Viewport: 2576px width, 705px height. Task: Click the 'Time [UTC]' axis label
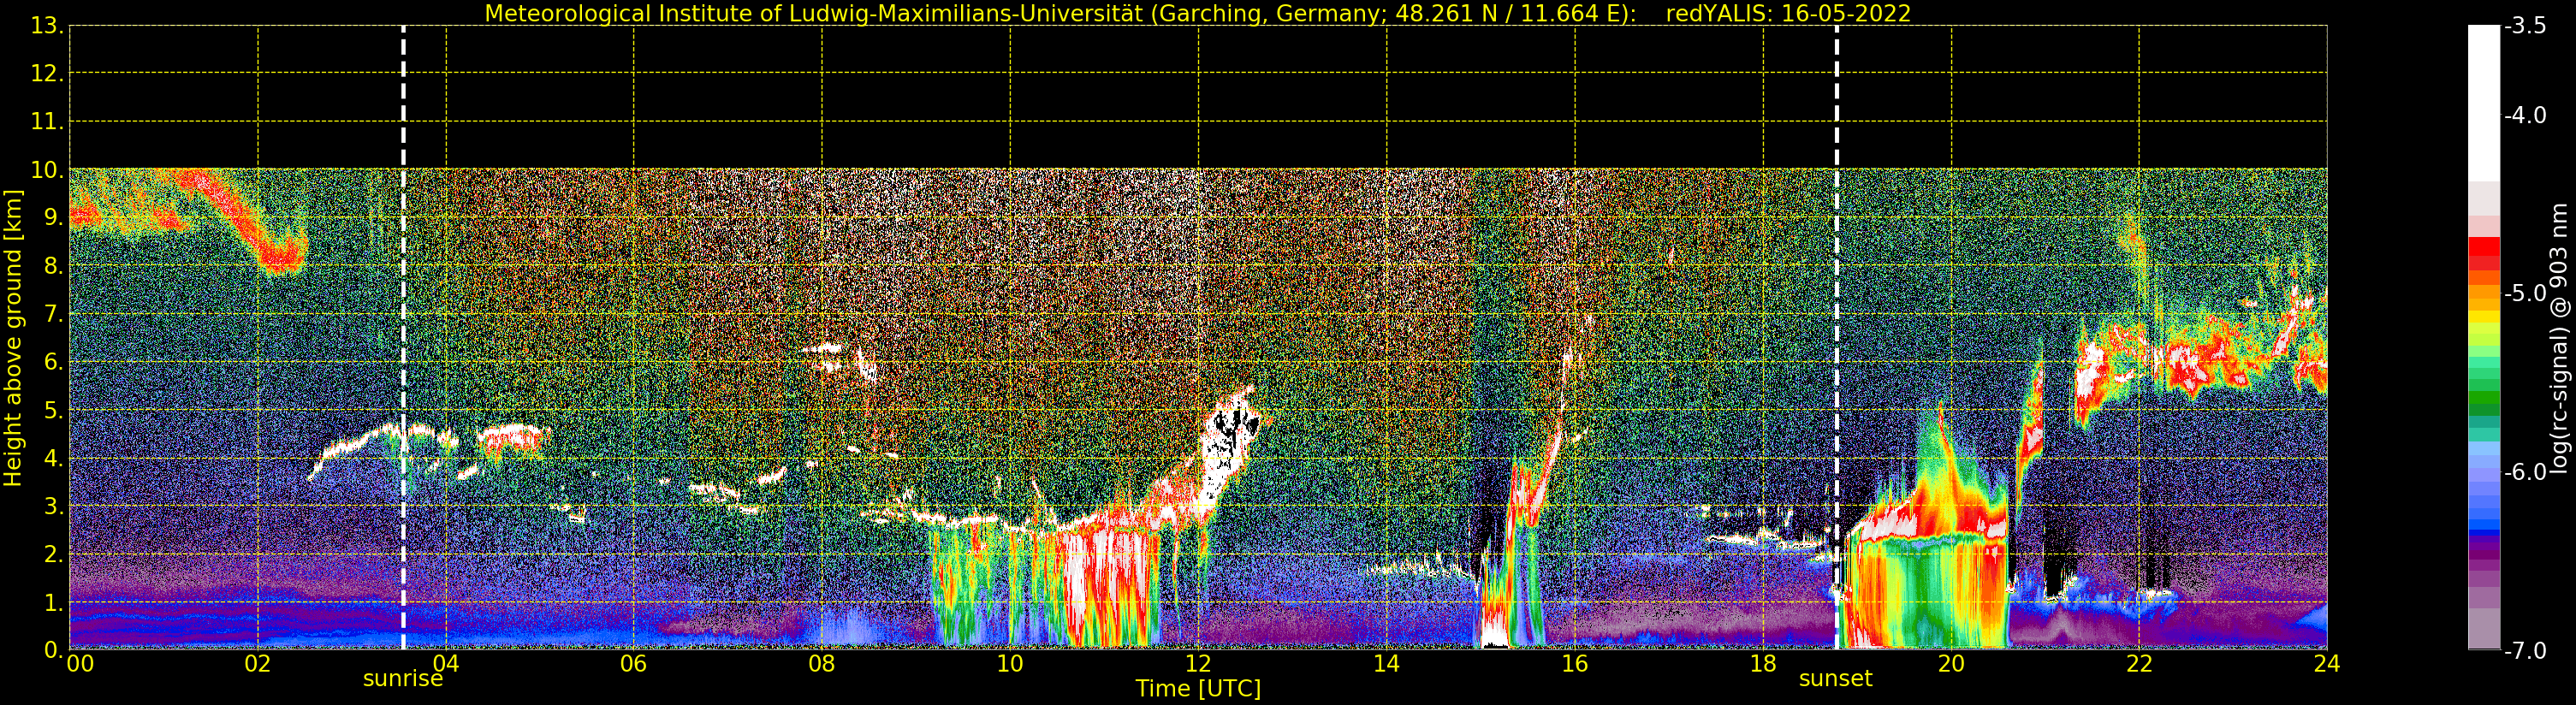[1197, 688]
